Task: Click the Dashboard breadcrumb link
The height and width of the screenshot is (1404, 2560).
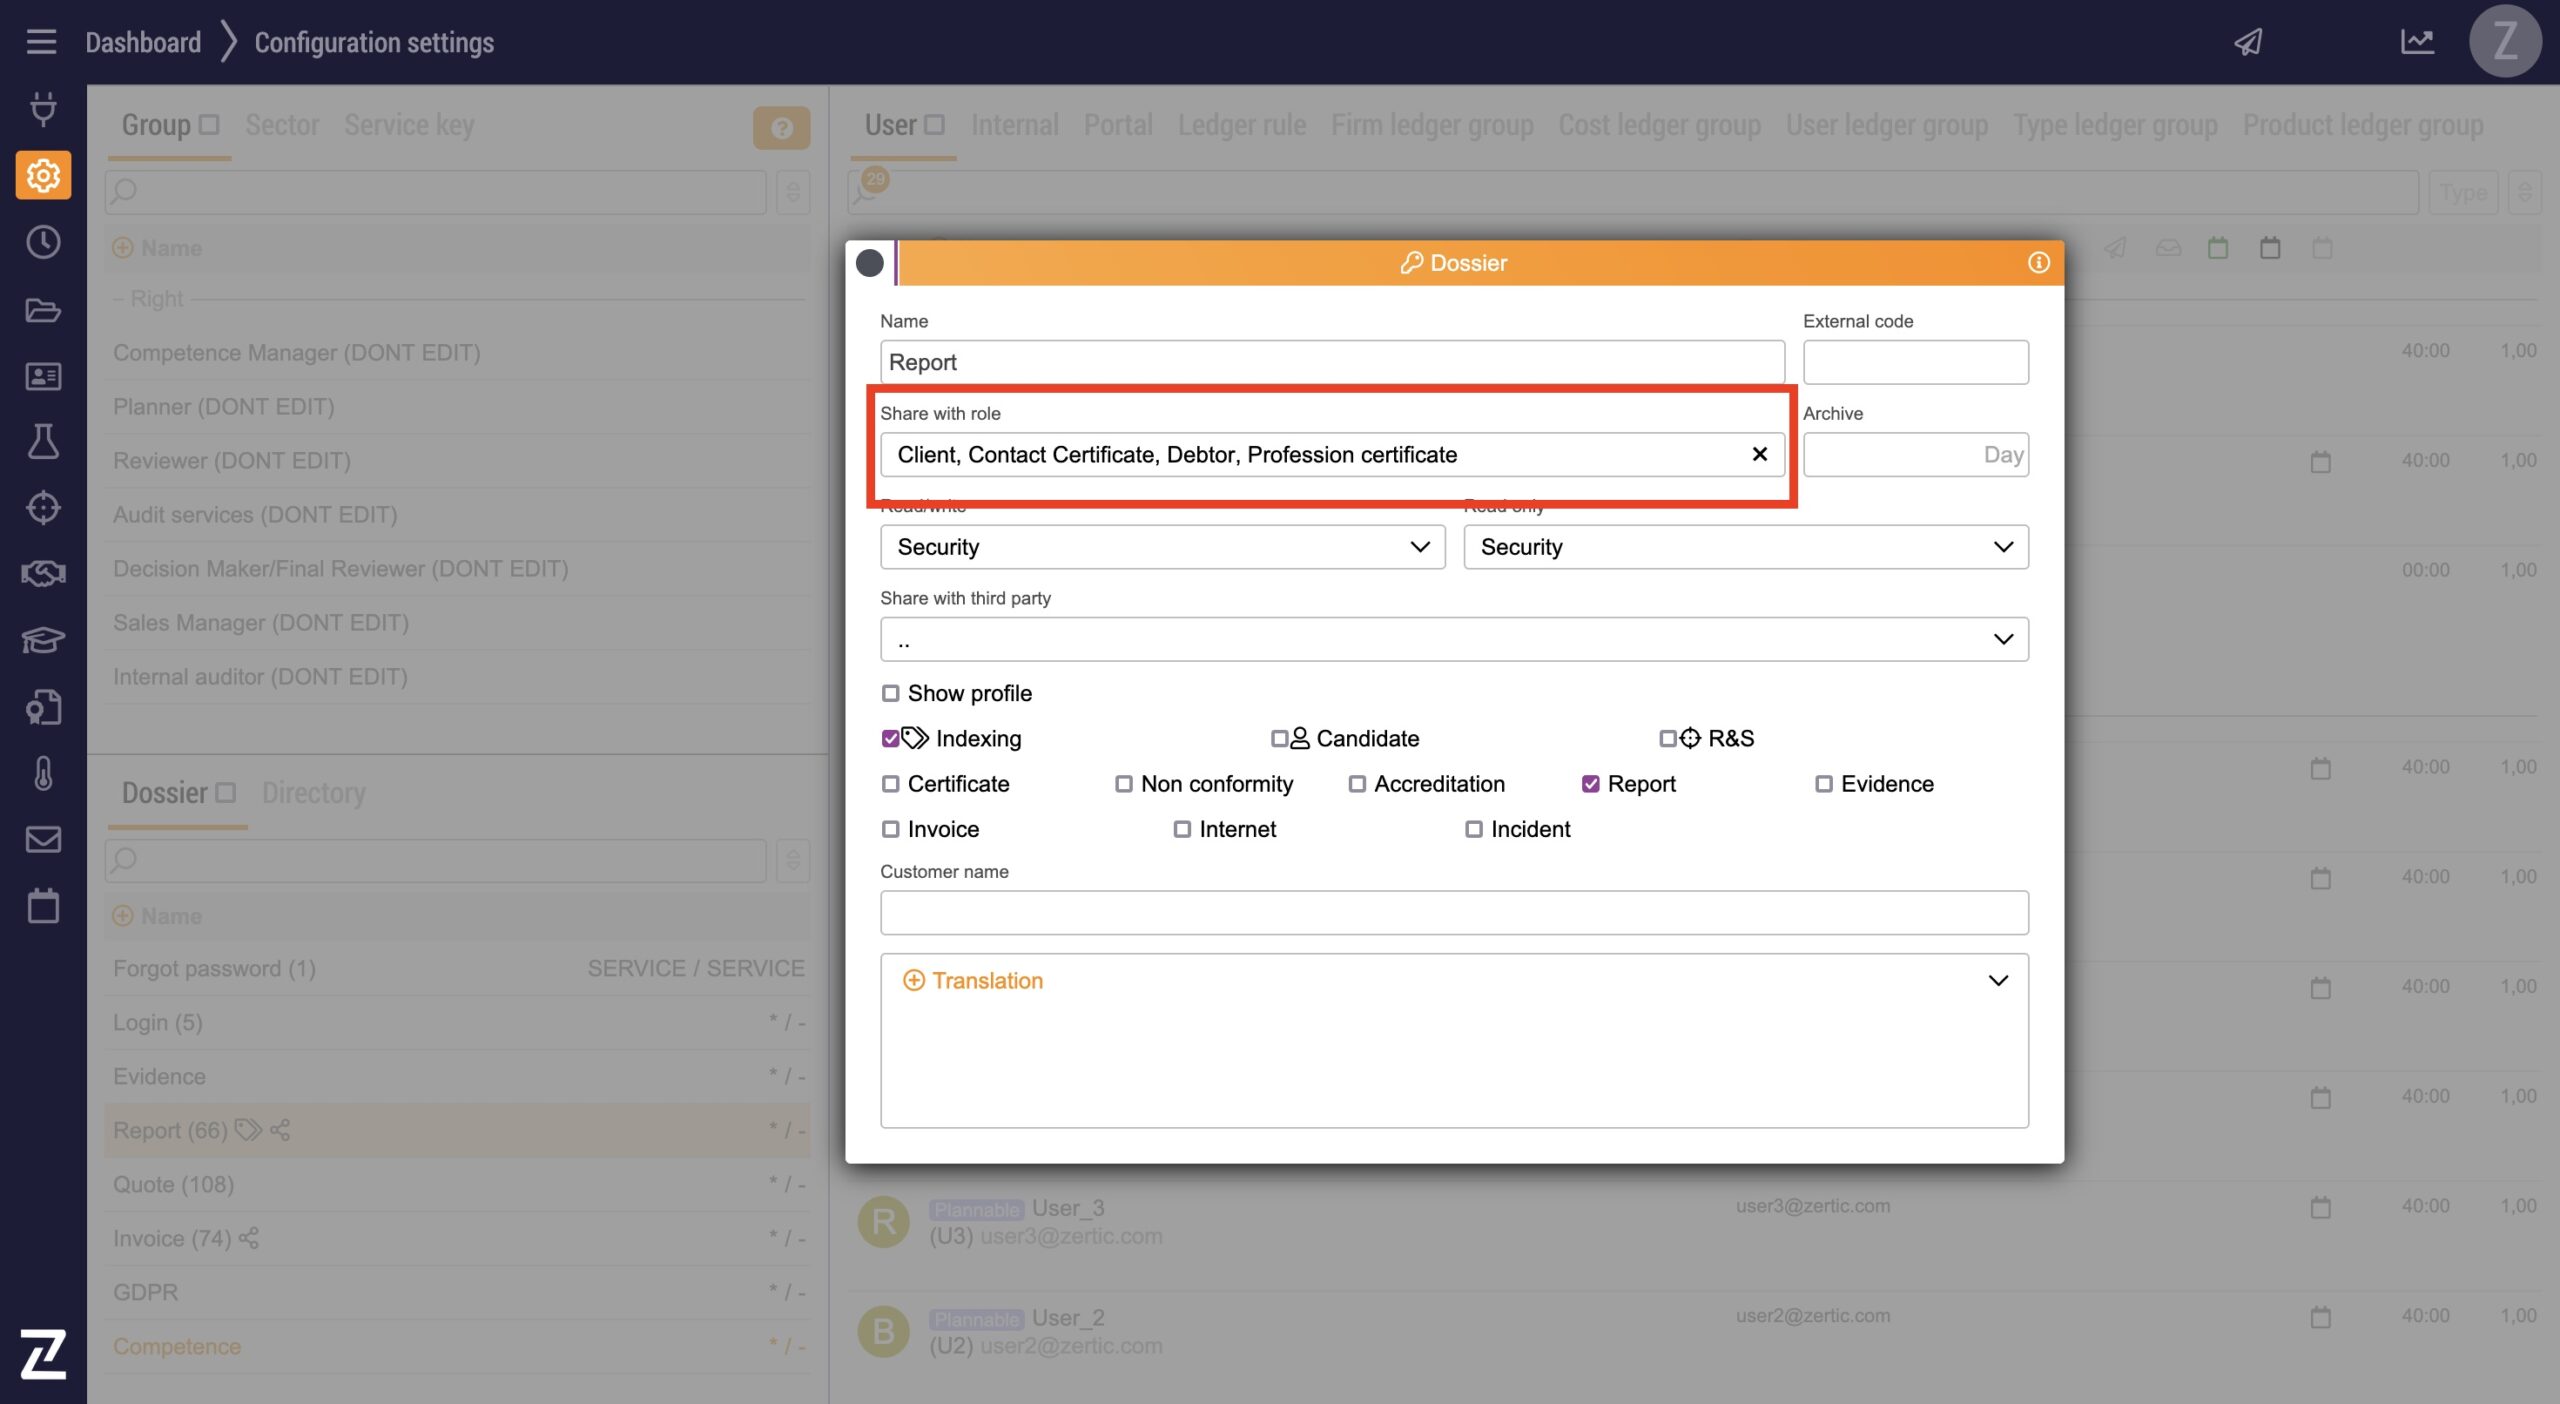Action: pos(143,42)
